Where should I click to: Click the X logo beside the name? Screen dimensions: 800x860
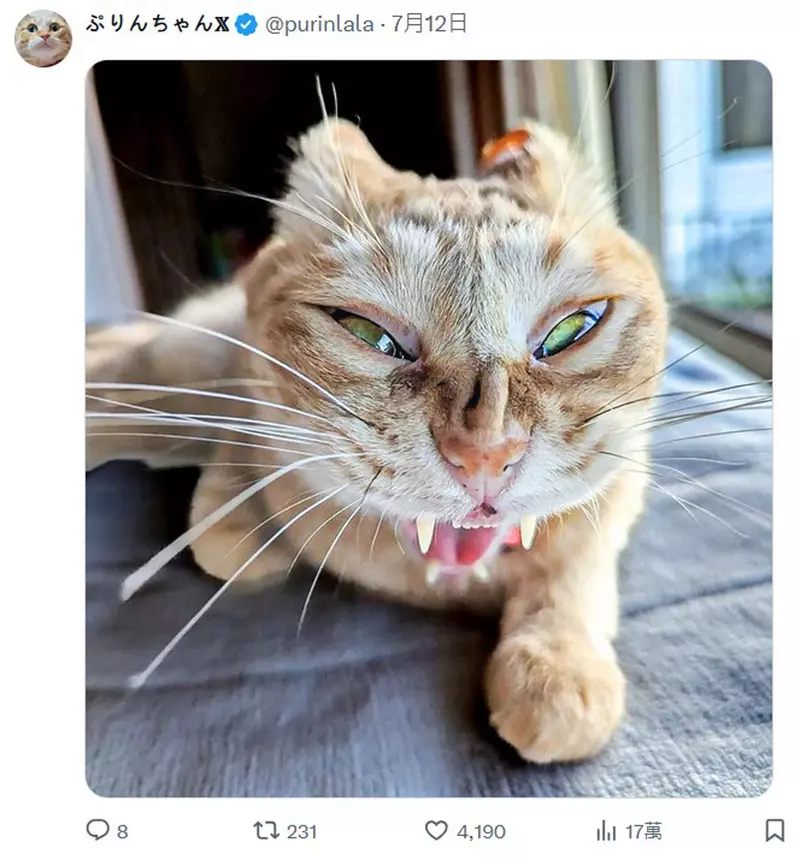(x=223, y=25)
